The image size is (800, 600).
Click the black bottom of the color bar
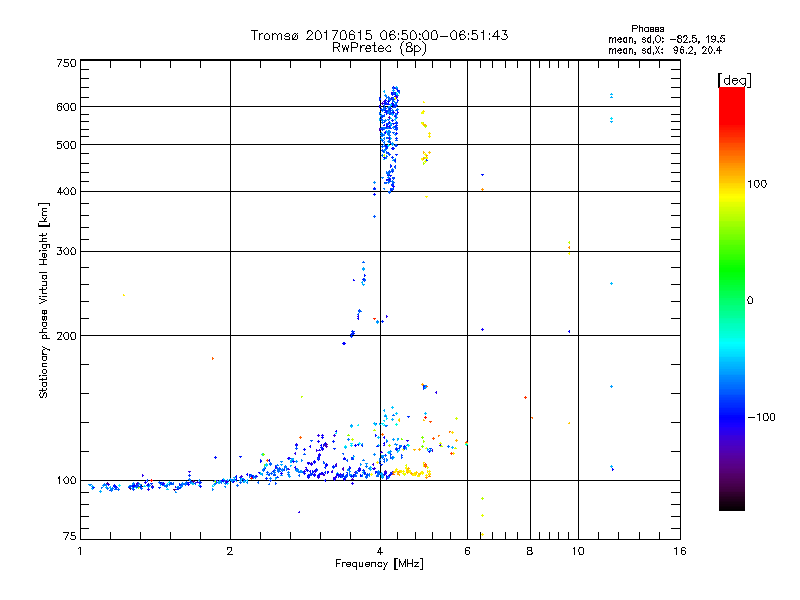coord(732,503)
